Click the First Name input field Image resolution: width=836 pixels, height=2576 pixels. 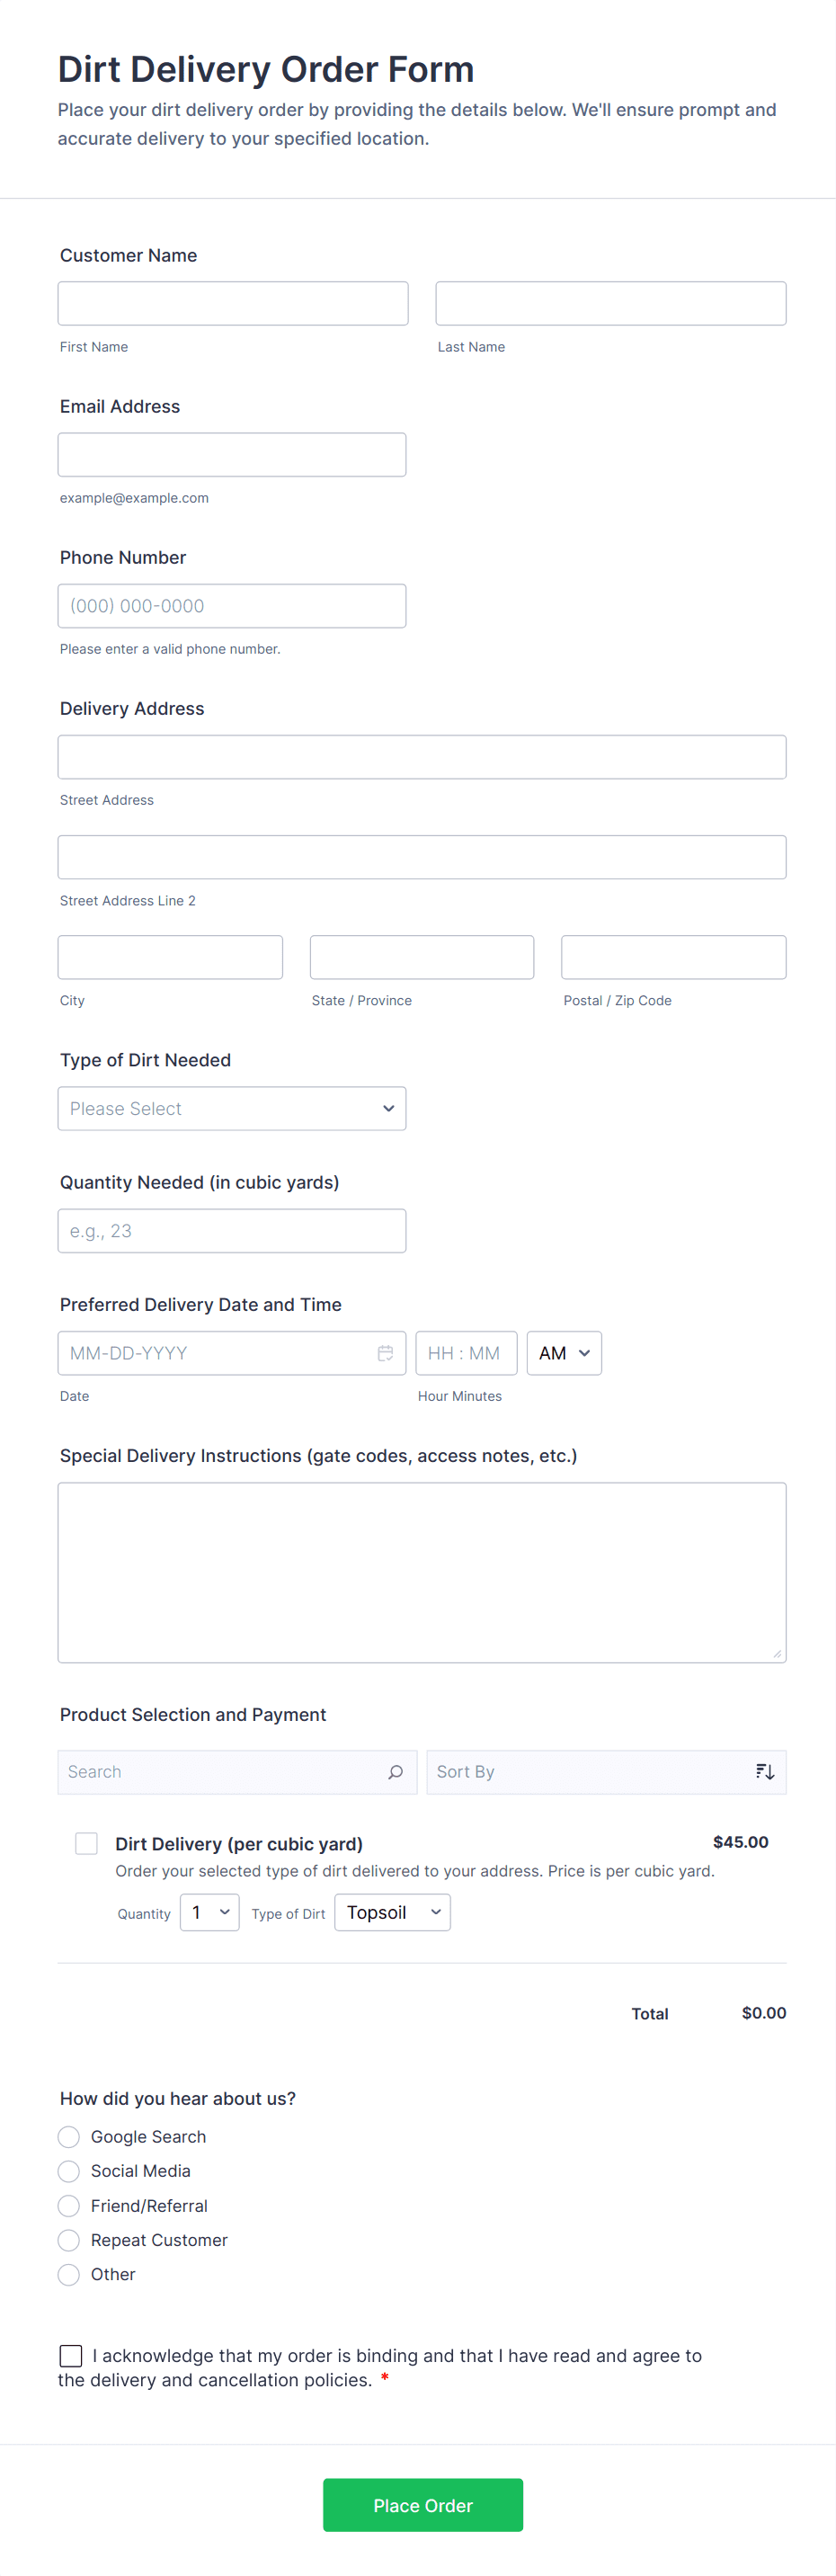click(x=233, y=303)
